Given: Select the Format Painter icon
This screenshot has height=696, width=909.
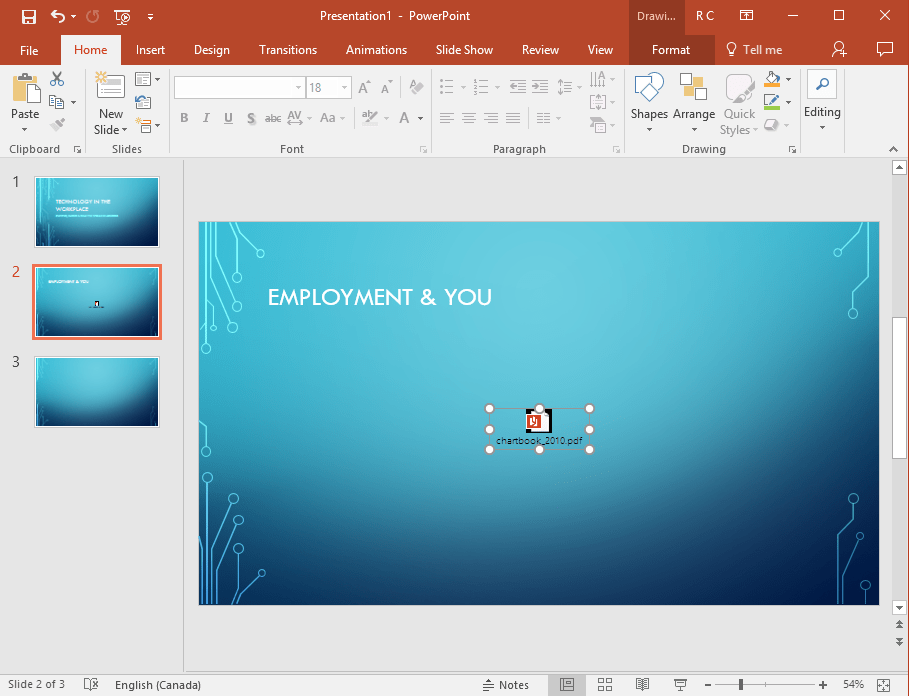Looking at the screenshot, I should 57,124.
